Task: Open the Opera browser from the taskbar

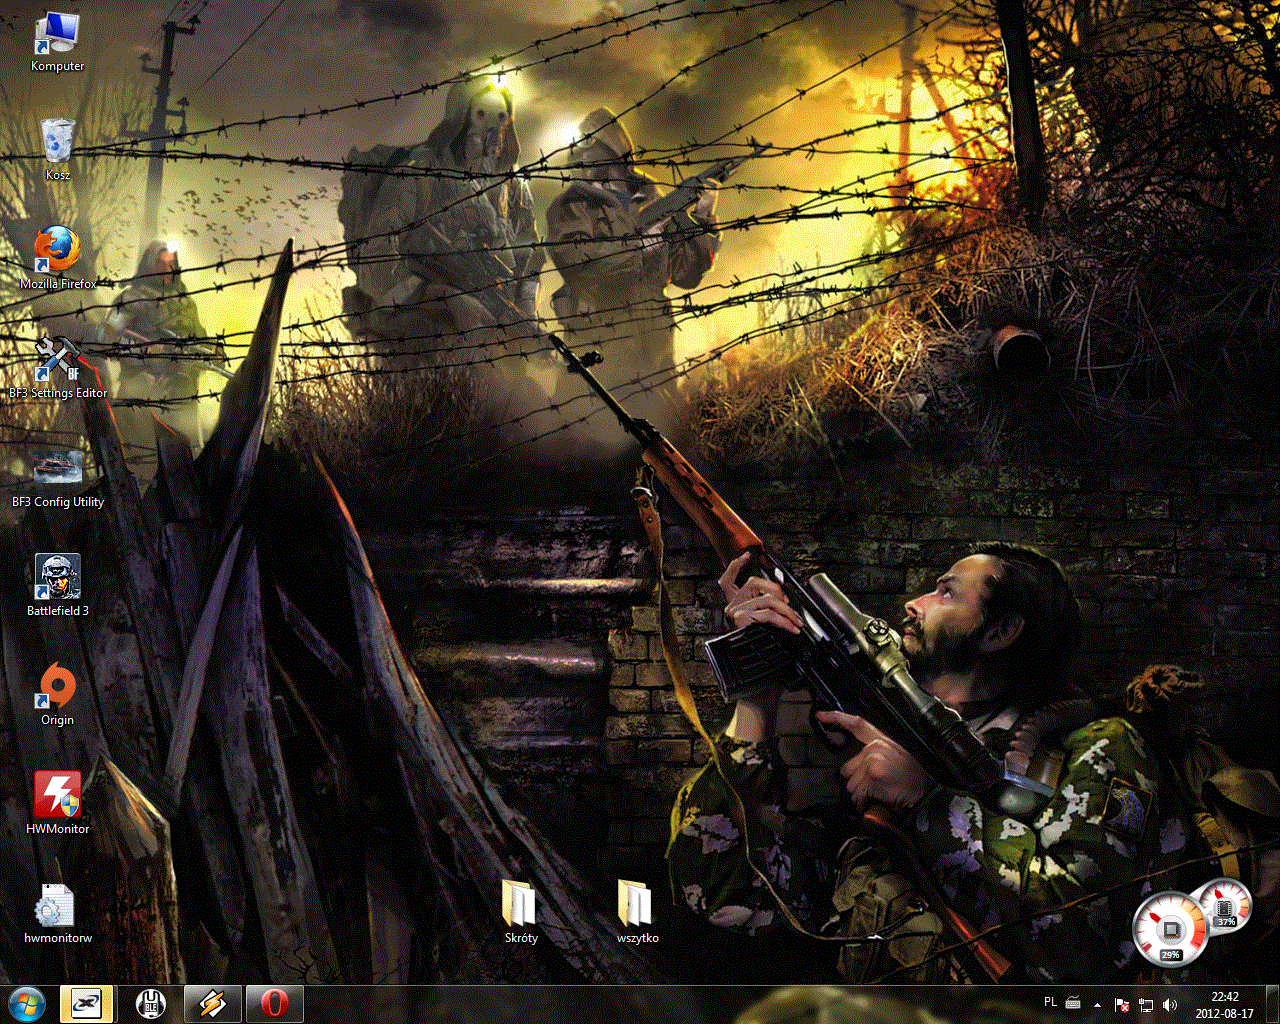Action: (x=274, y=1003)
